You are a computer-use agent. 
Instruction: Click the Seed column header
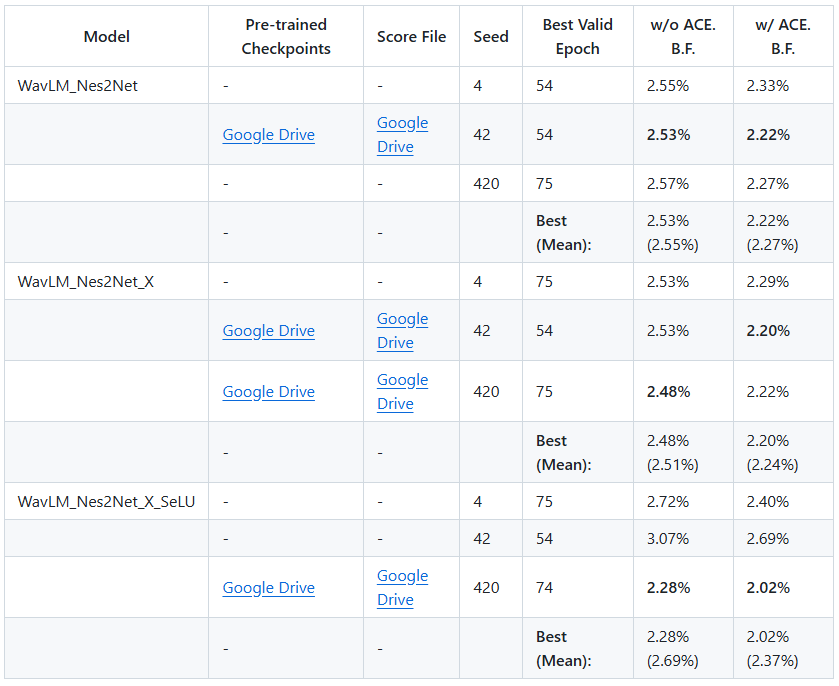tap(491, 37)
